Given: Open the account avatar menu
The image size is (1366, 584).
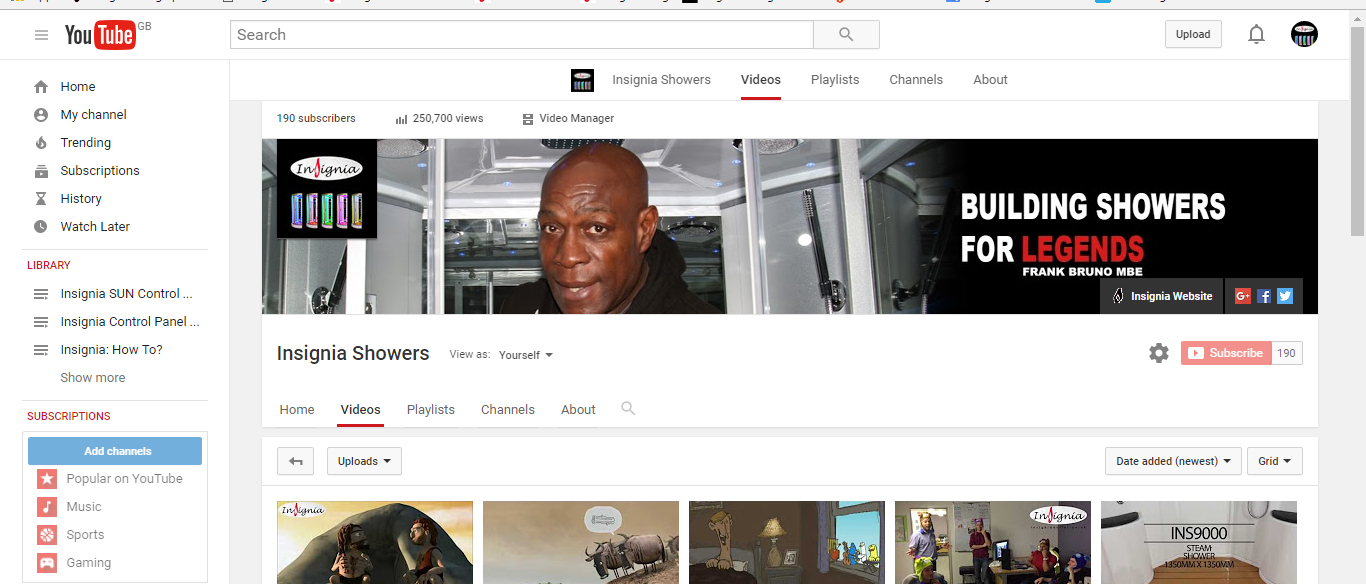Looking at the screenshot, I should coord(1304,34).
